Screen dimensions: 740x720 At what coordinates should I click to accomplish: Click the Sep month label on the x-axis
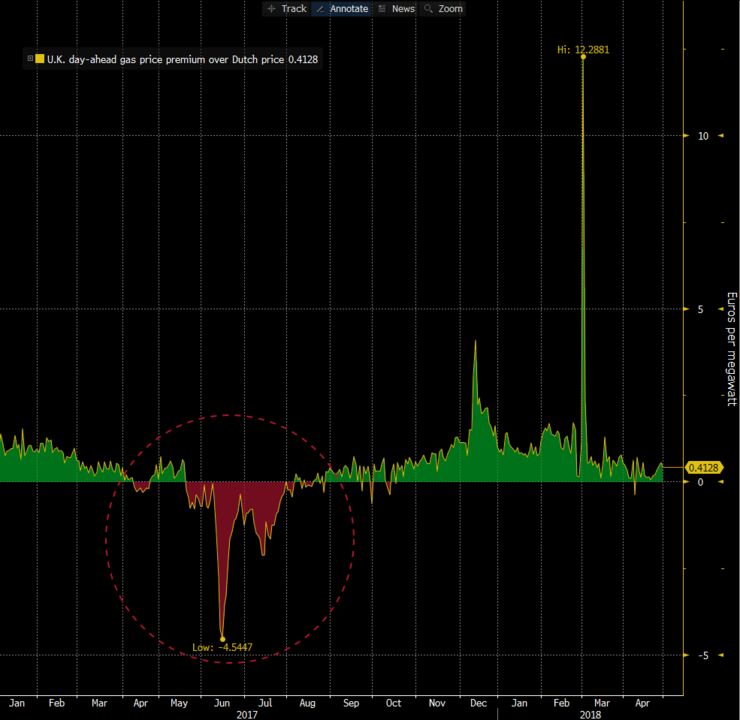[351, 703]
